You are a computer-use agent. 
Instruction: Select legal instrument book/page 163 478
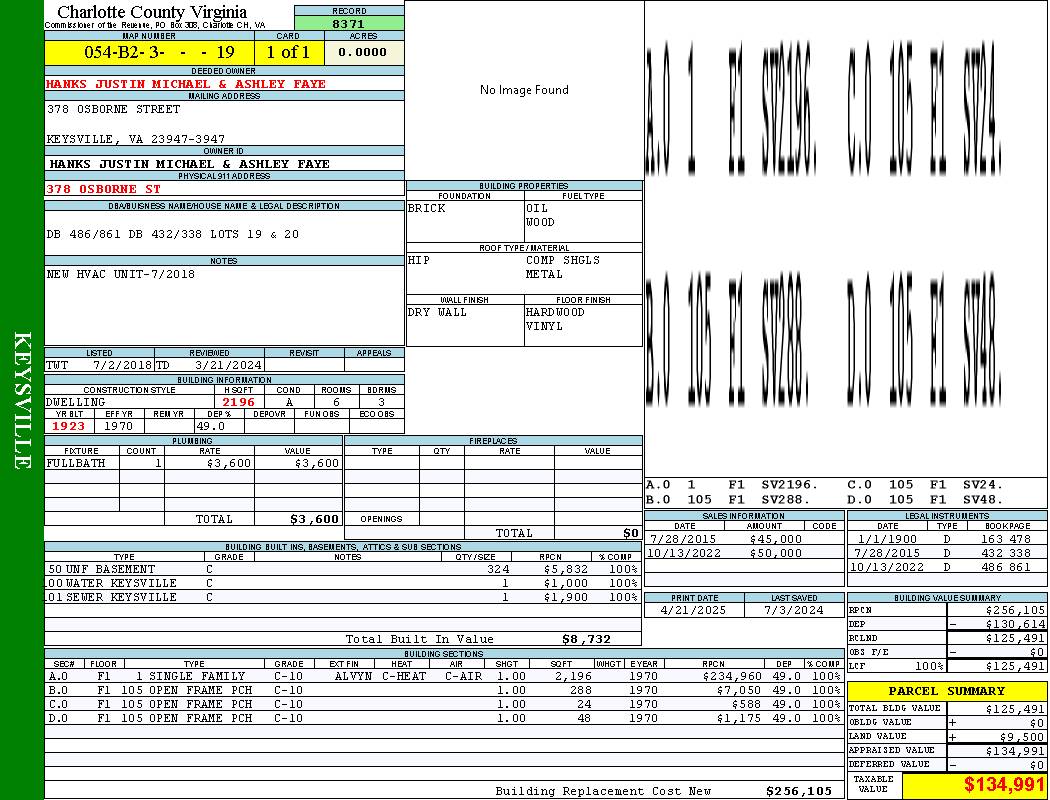[1006, 539]
